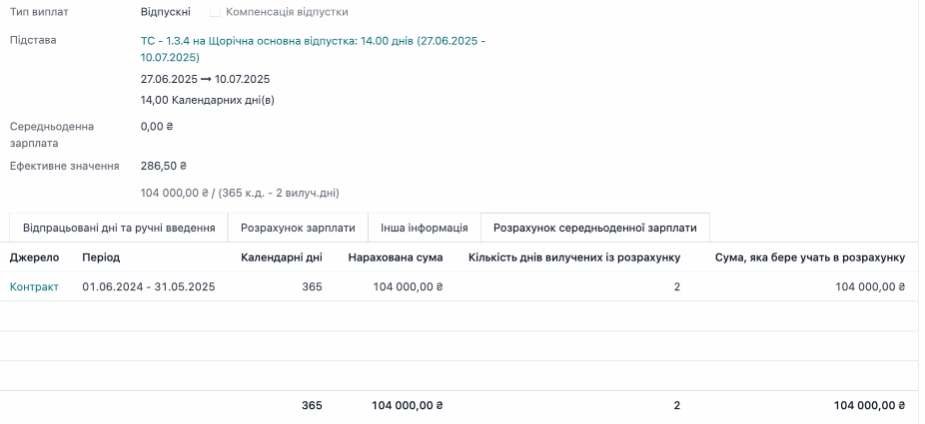
Task: Click the 14,00 Календарних дні(в) duration text
Action: [x=207, y=100]
